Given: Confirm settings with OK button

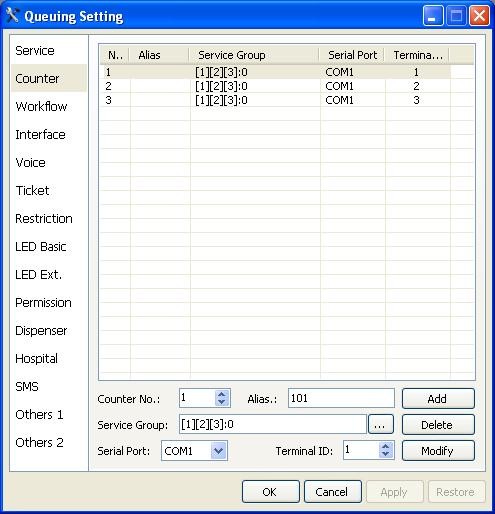Looking at the screenshot, I should (271, 492).
